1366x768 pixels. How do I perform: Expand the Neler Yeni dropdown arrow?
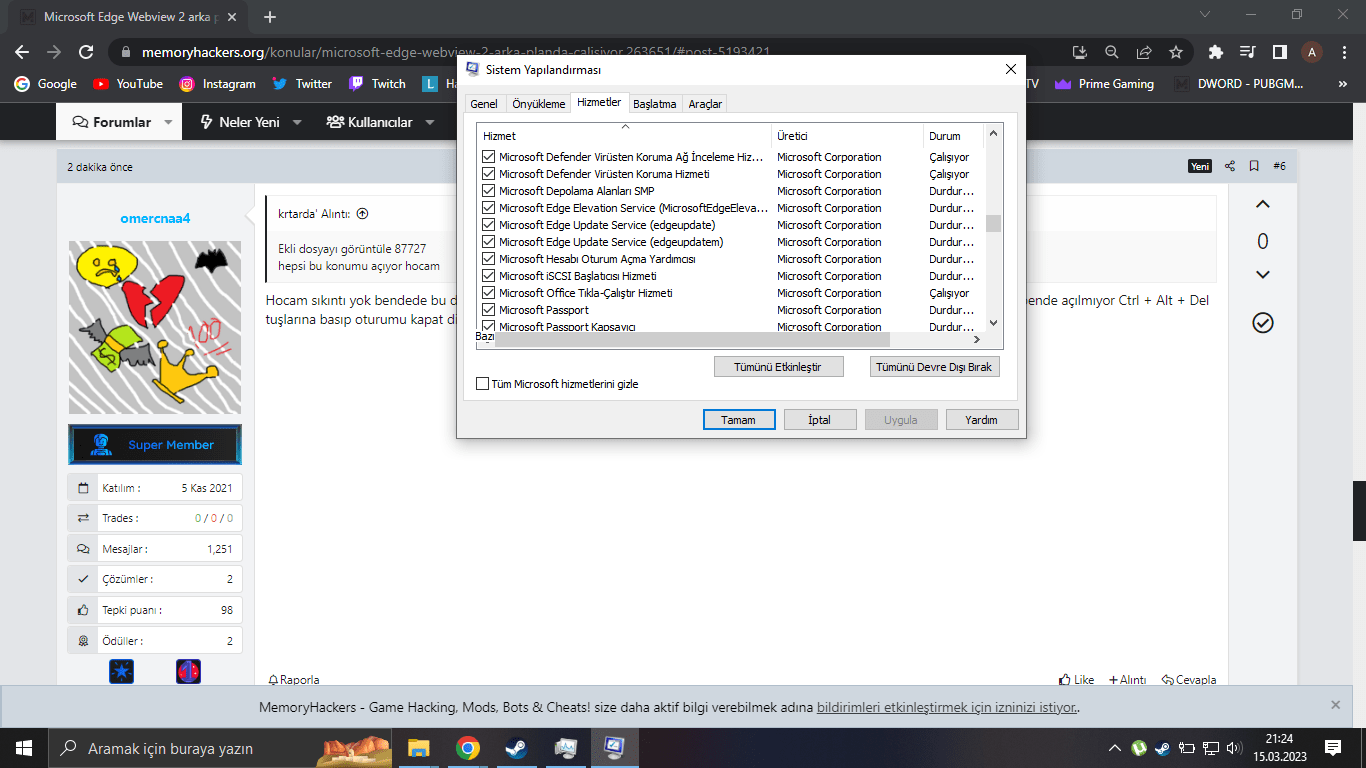298,122
